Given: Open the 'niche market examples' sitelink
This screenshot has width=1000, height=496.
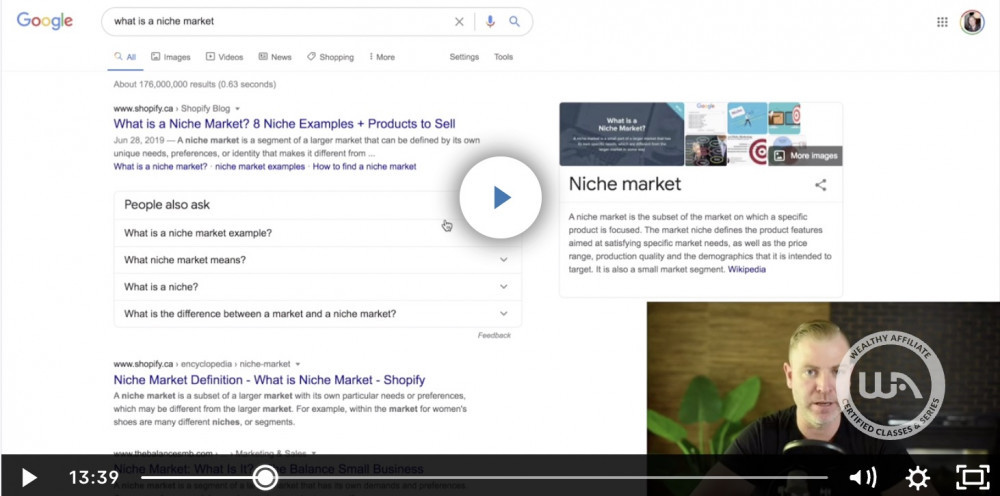Looking at the screenshot, I should (260, 166).
